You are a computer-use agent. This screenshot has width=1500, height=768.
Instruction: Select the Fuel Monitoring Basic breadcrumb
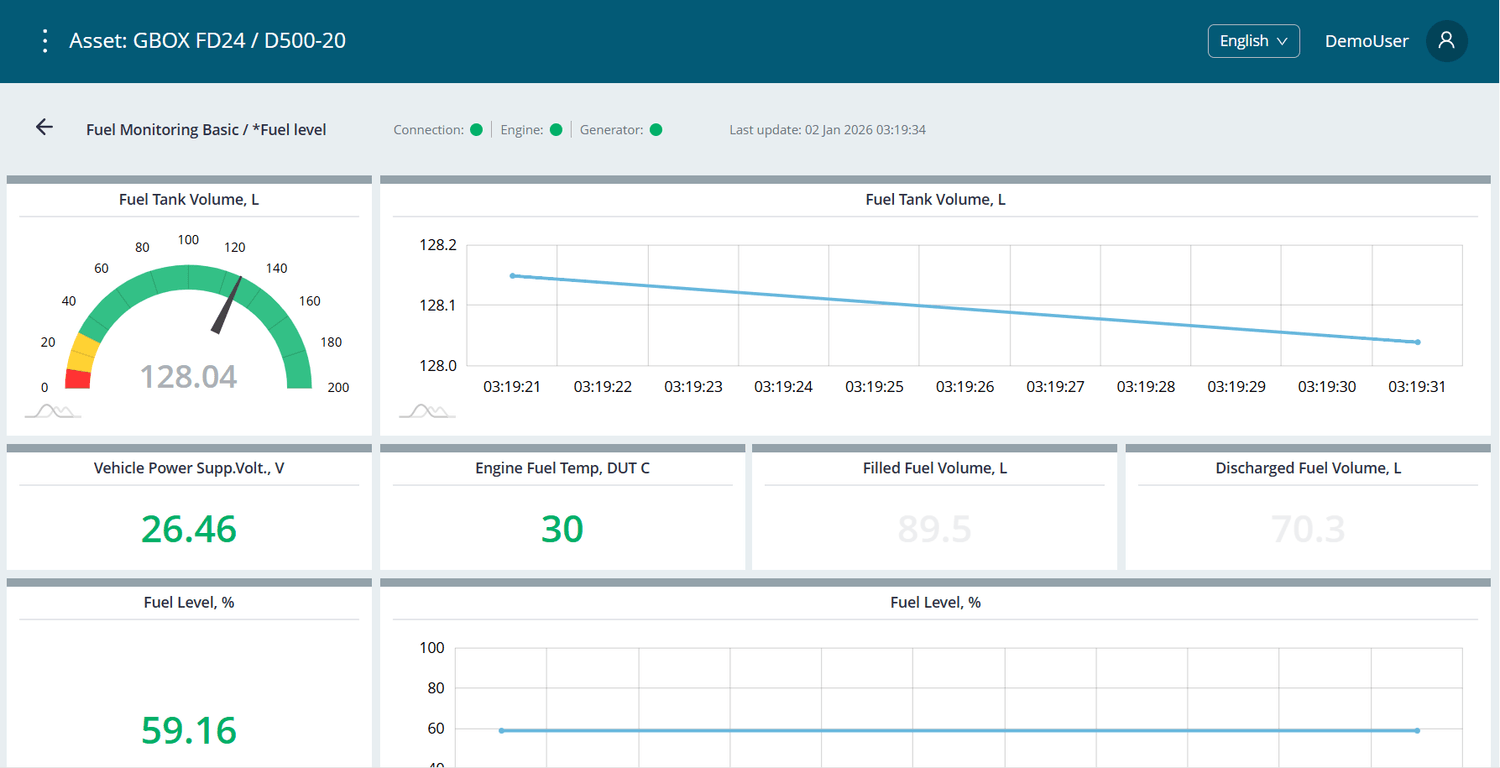pyautogui.click(x=162, y=129)
